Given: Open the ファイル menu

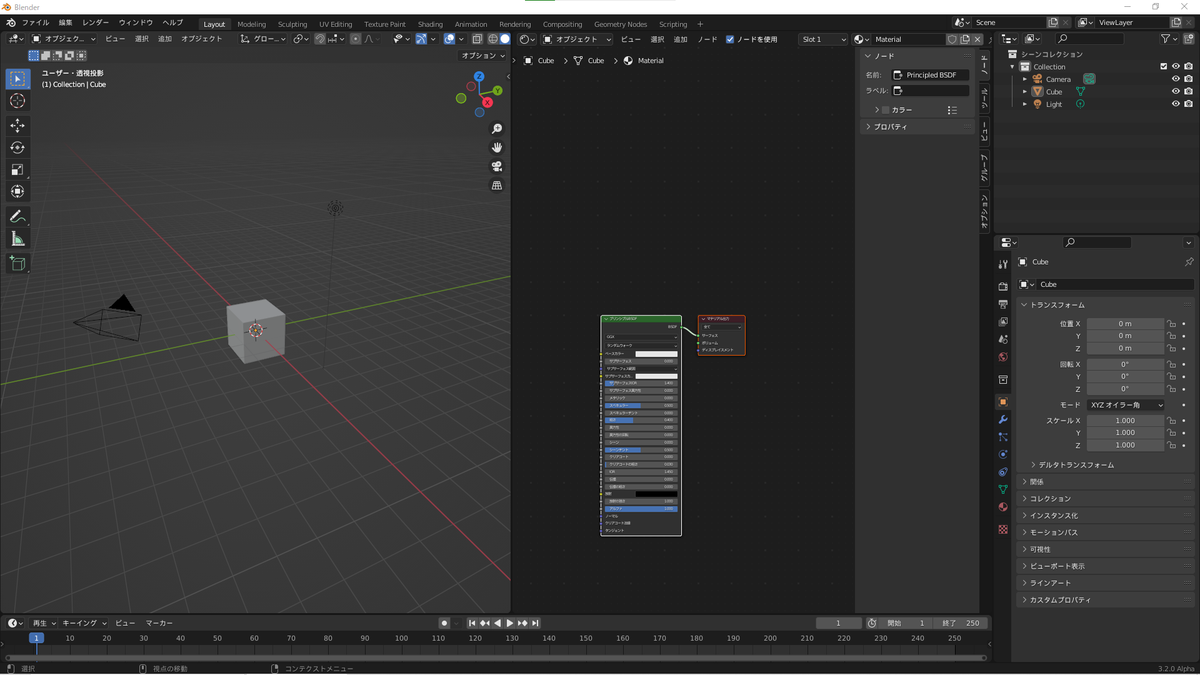Looking at the screenshot, I should point(35,22).
